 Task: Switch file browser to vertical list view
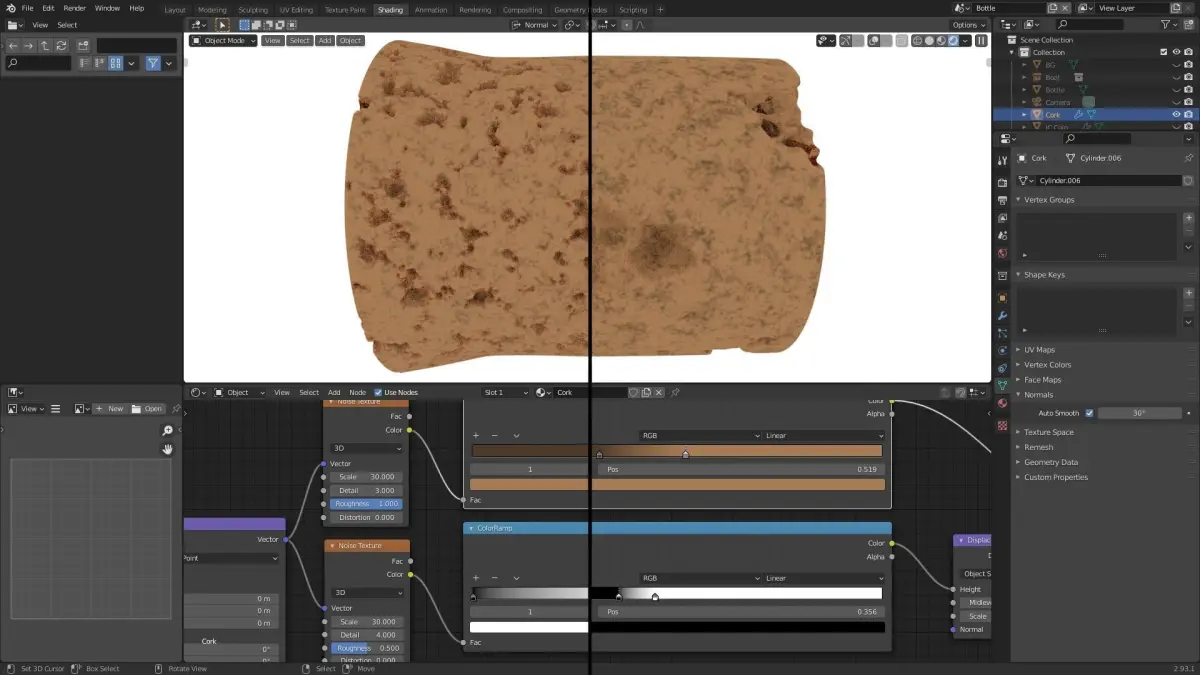point(85,63)
